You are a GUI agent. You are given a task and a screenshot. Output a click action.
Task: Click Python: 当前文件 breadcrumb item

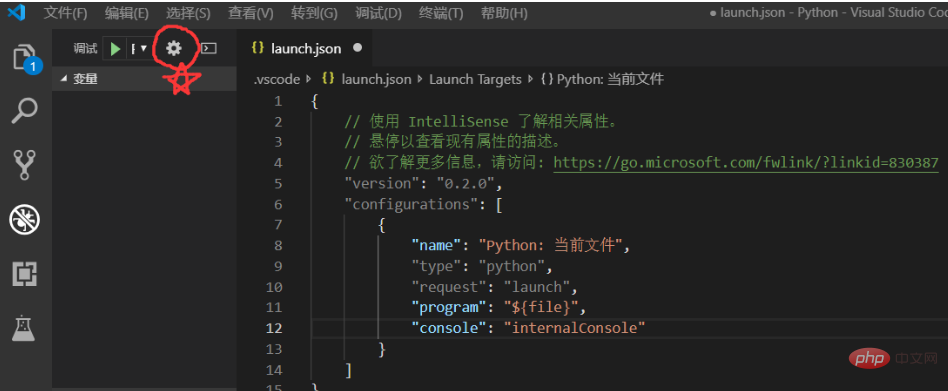[x=602, y=79]
